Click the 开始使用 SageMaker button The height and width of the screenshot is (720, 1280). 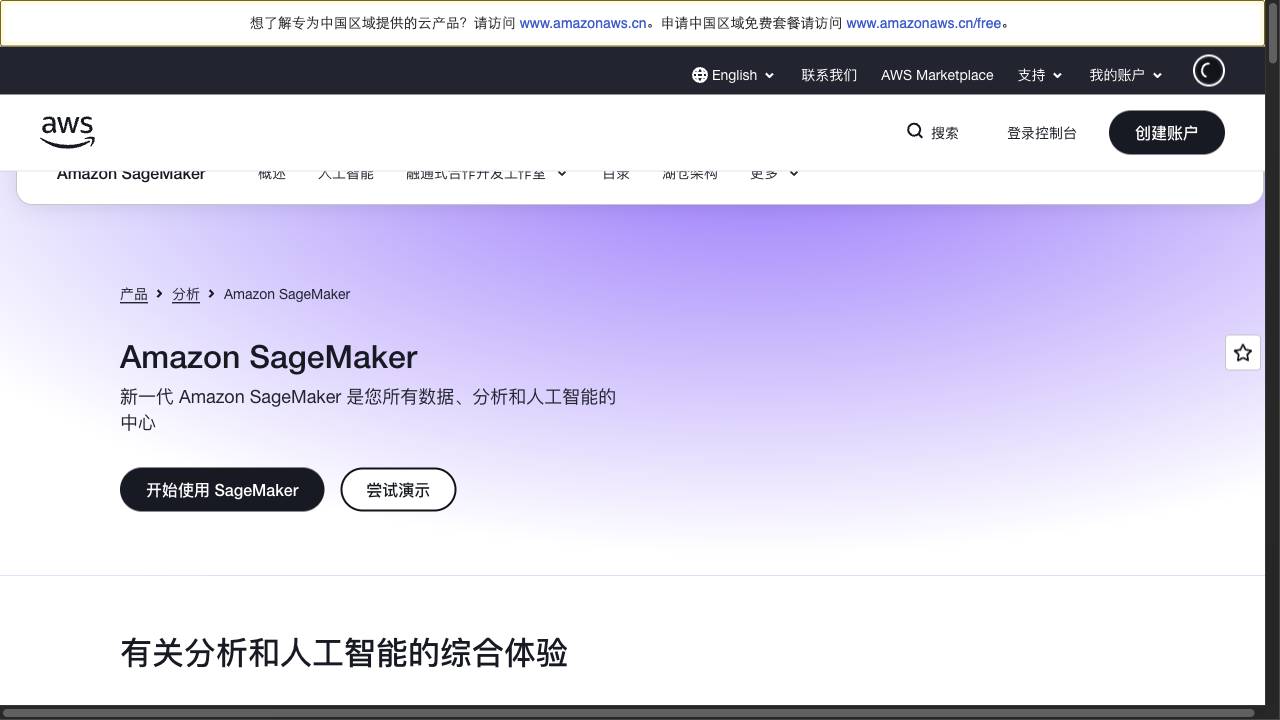222,490
